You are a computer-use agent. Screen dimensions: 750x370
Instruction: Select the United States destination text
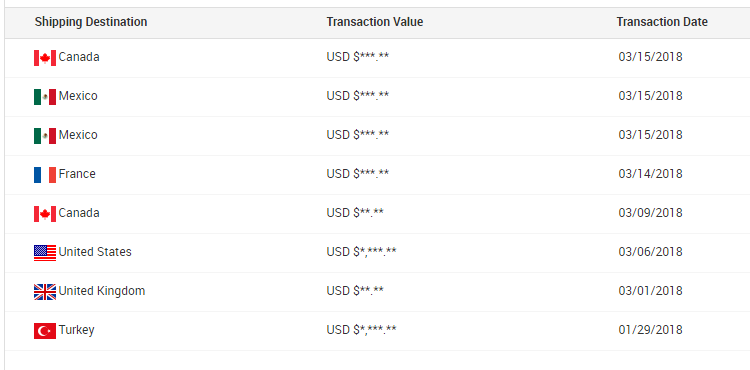pos(95,251)
